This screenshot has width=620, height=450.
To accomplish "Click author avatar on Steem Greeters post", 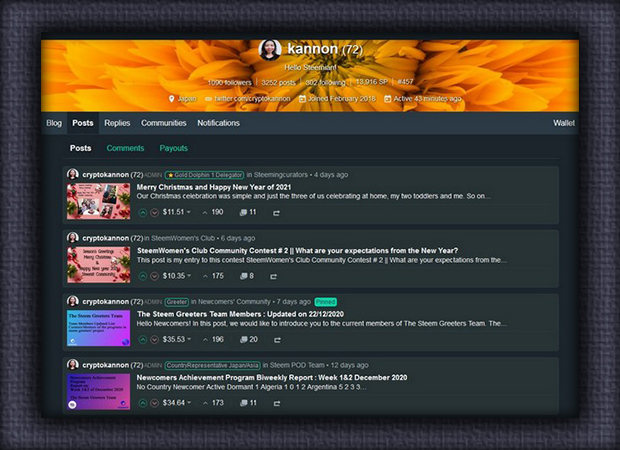I will 73,301.
